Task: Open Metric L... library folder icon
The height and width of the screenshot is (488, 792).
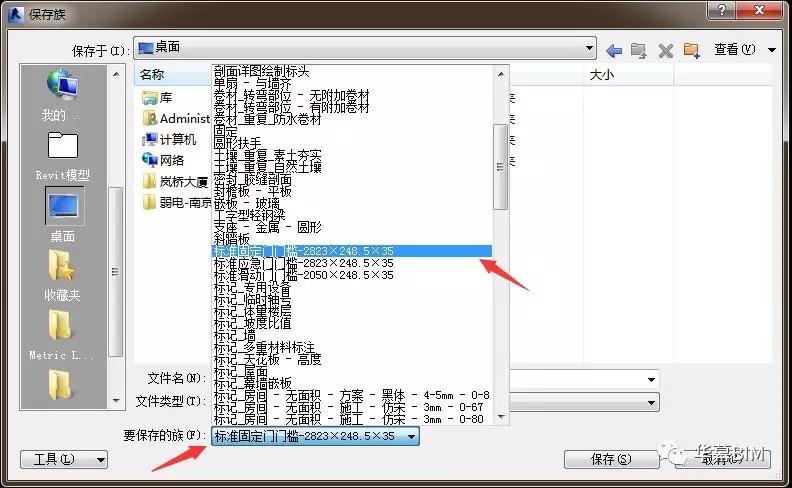Action: tap(61, 334)
